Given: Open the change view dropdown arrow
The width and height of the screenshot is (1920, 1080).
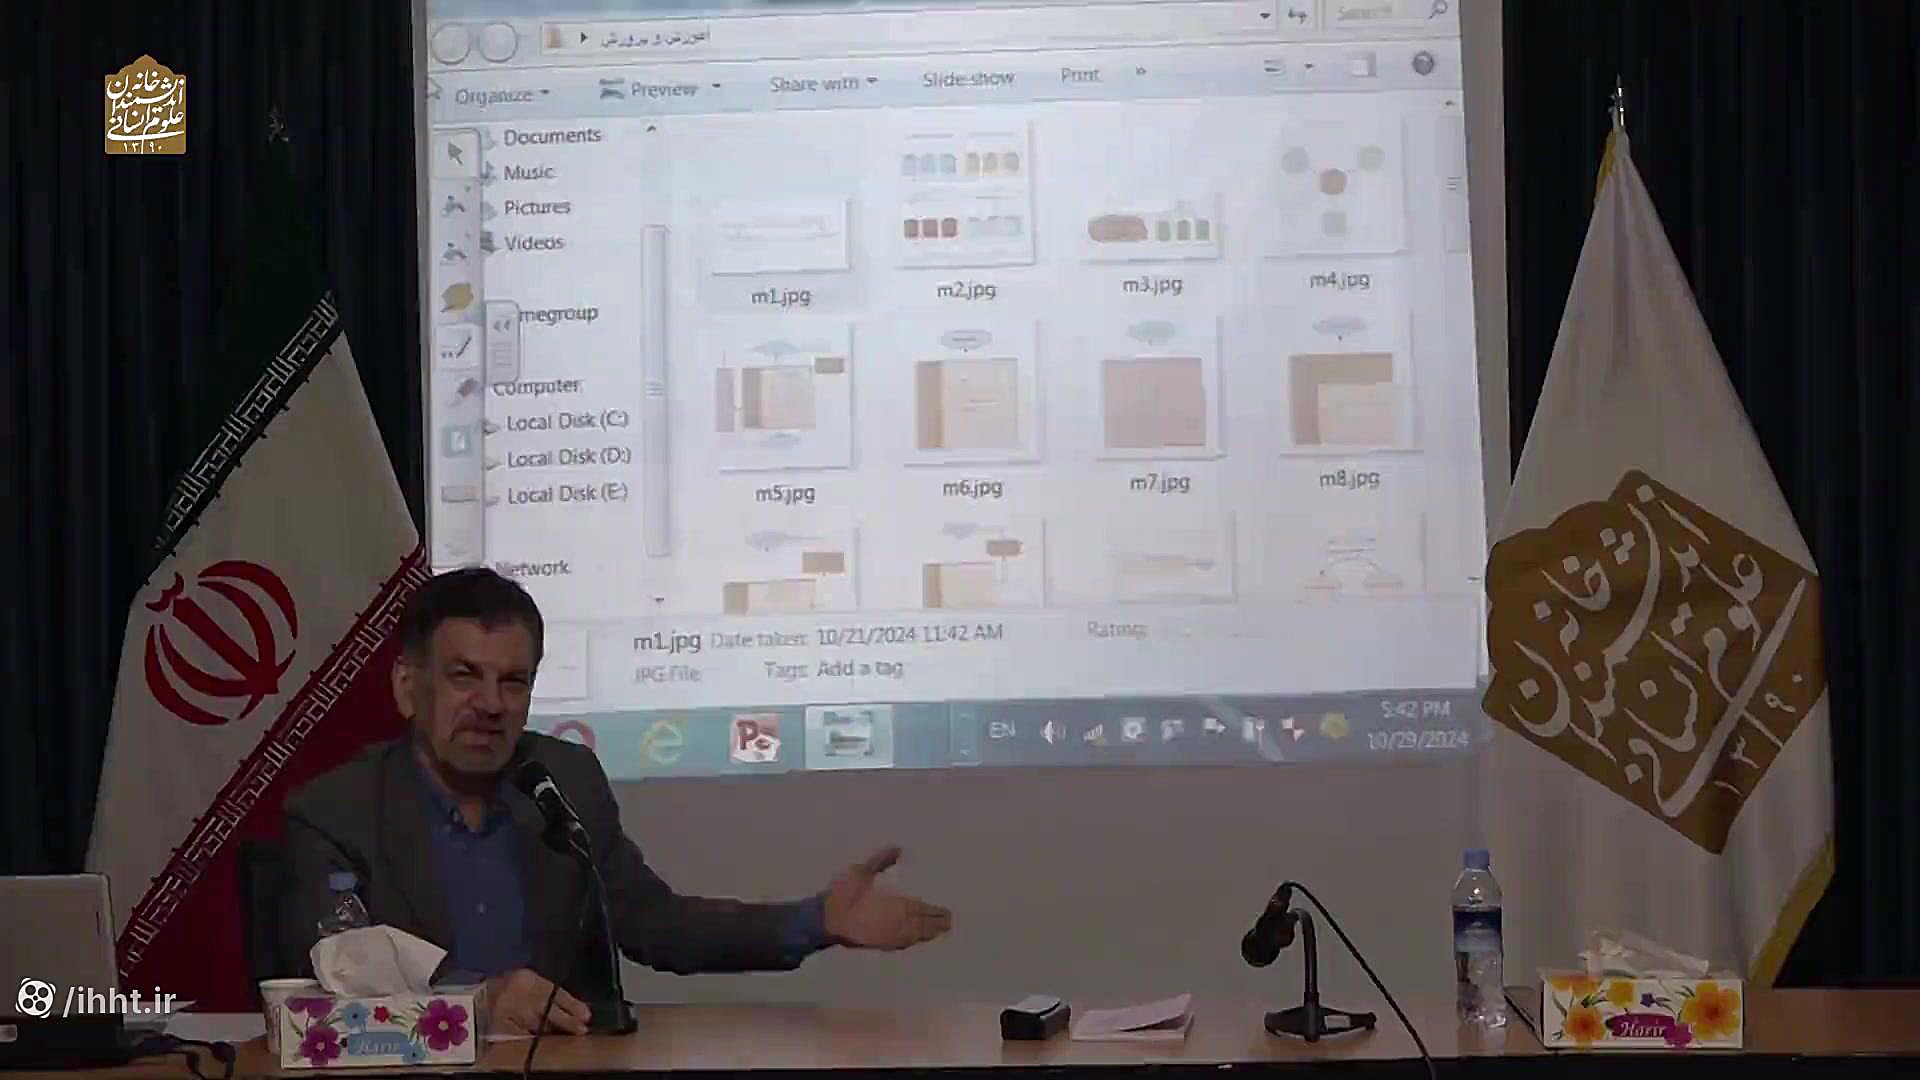Looking at the screenshot, I should (x=1308, y=67).
